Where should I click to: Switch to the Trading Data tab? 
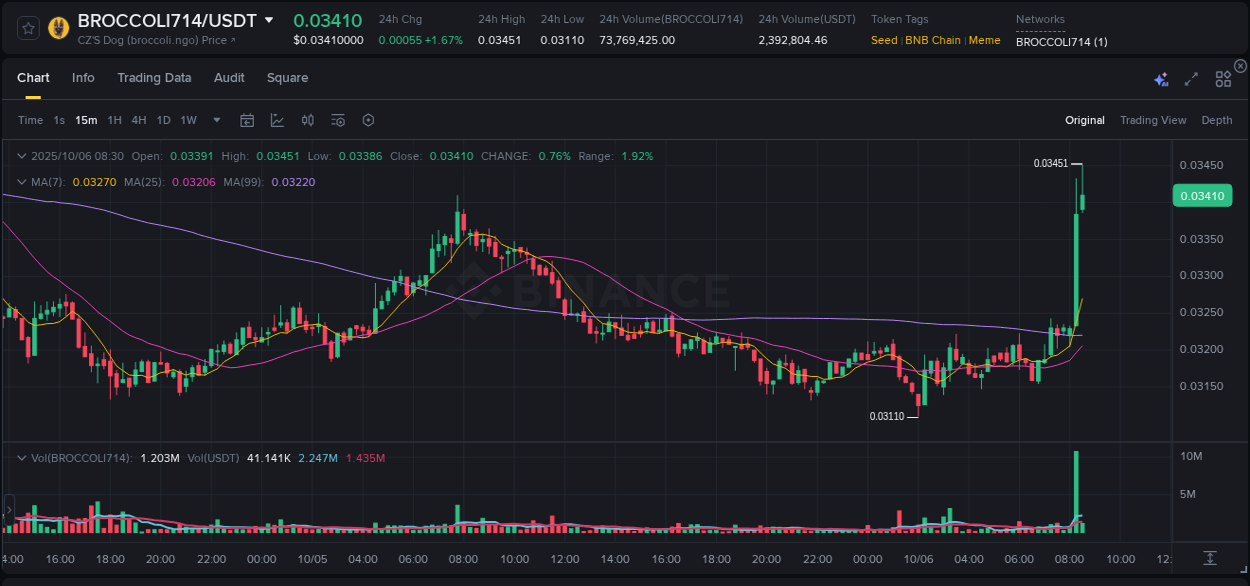(154, 77)
